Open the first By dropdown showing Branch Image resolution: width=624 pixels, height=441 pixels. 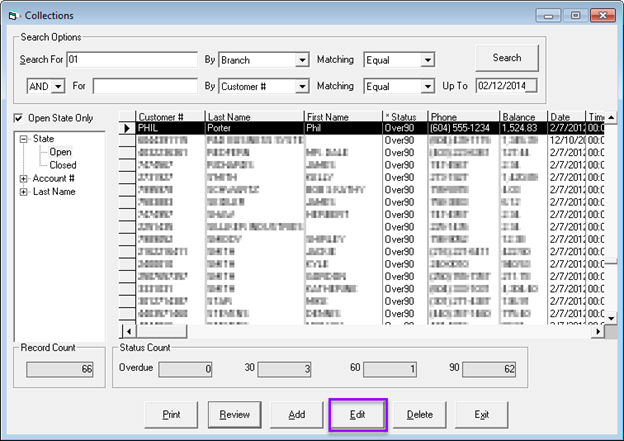point(302,60)
